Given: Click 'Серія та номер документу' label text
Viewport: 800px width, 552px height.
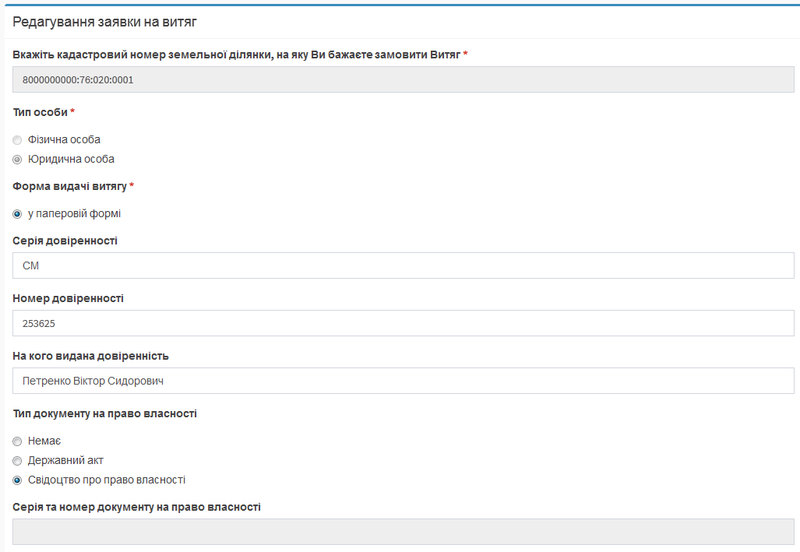Looking at the screenshot, I should 136,507.
